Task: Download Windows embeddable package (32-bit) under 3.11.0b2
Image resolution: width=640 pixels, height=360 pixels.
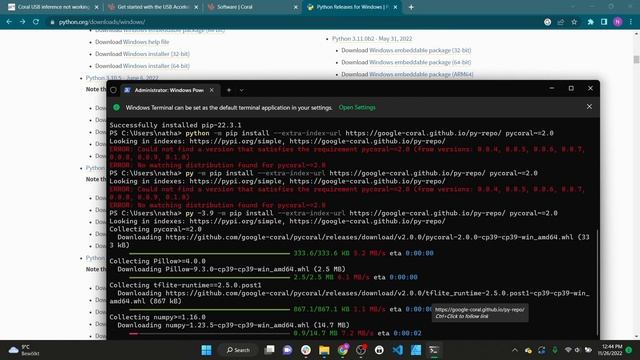Action: tap(420, 50)
